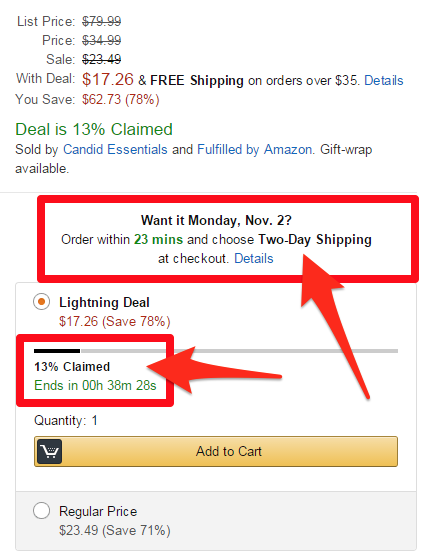Click the Want it Monday, Nov. 2 heading
The width and height of the screenshot is (422, 557).
tap(216, 221)
